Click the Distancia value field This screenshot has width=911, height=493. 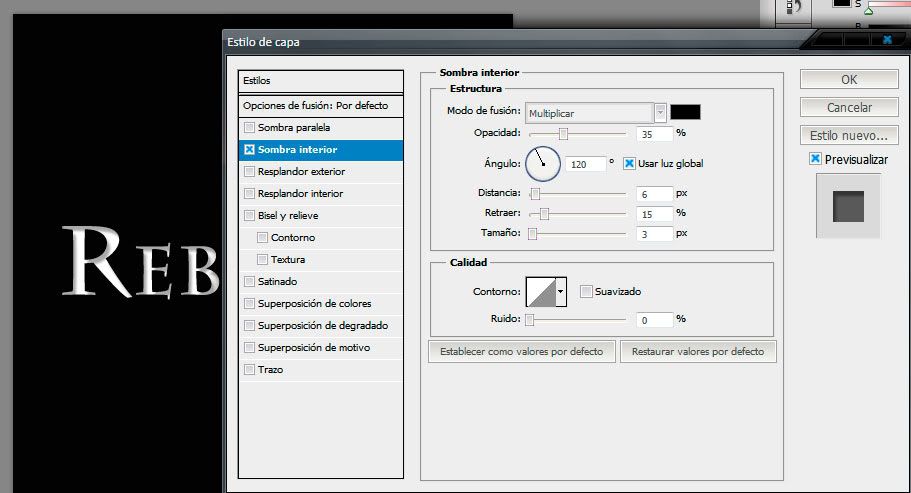point(654,194)
